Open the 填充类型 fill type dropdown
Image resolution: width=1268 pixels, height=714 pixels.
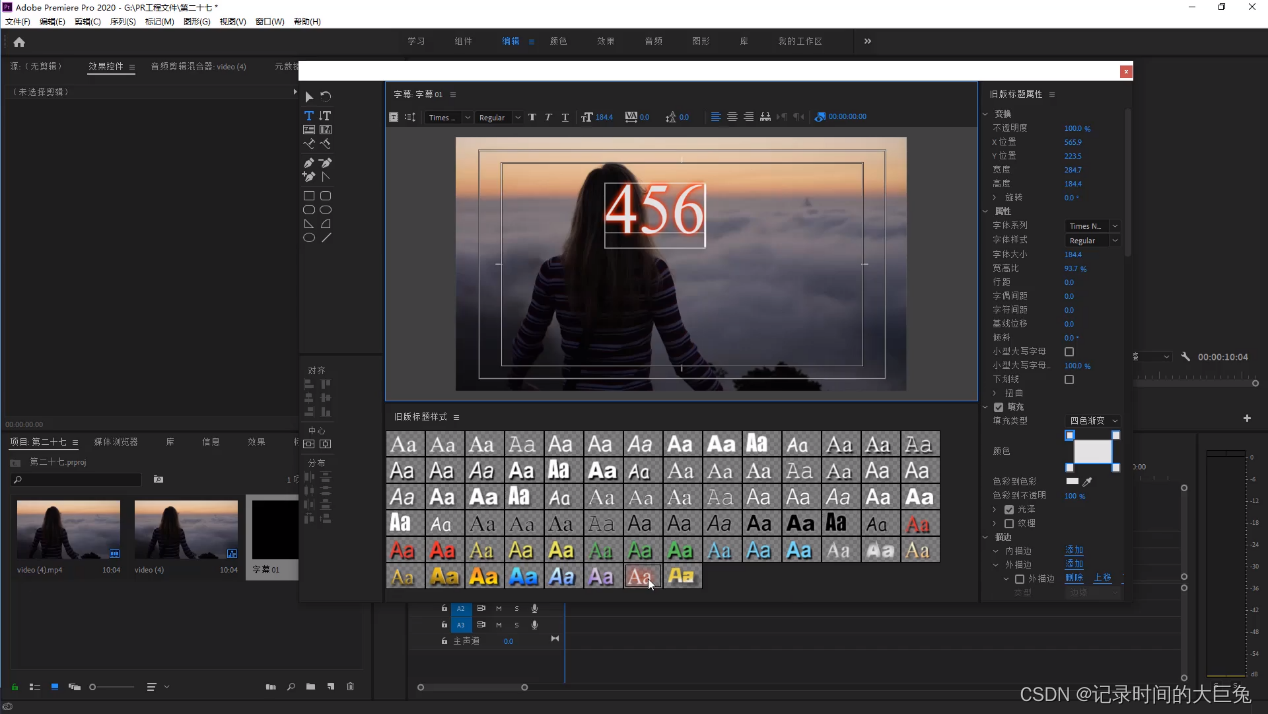(x=1093, y=421)
